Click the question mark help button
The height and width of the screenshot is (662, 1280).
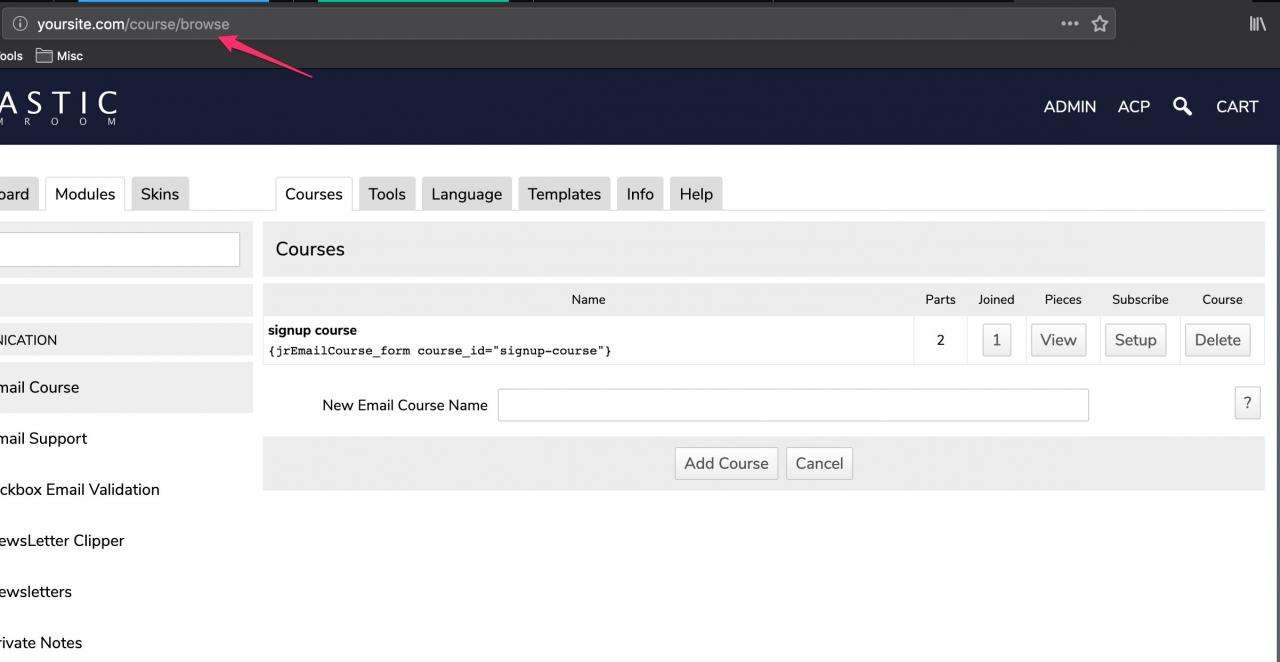pyautogui.click(x=1247, y=403)
